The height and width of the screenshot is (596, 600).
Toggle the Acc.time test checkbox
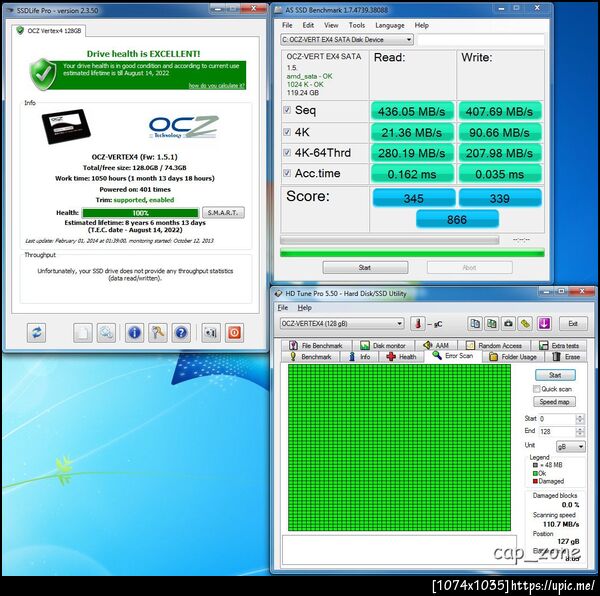click(287, 173)
